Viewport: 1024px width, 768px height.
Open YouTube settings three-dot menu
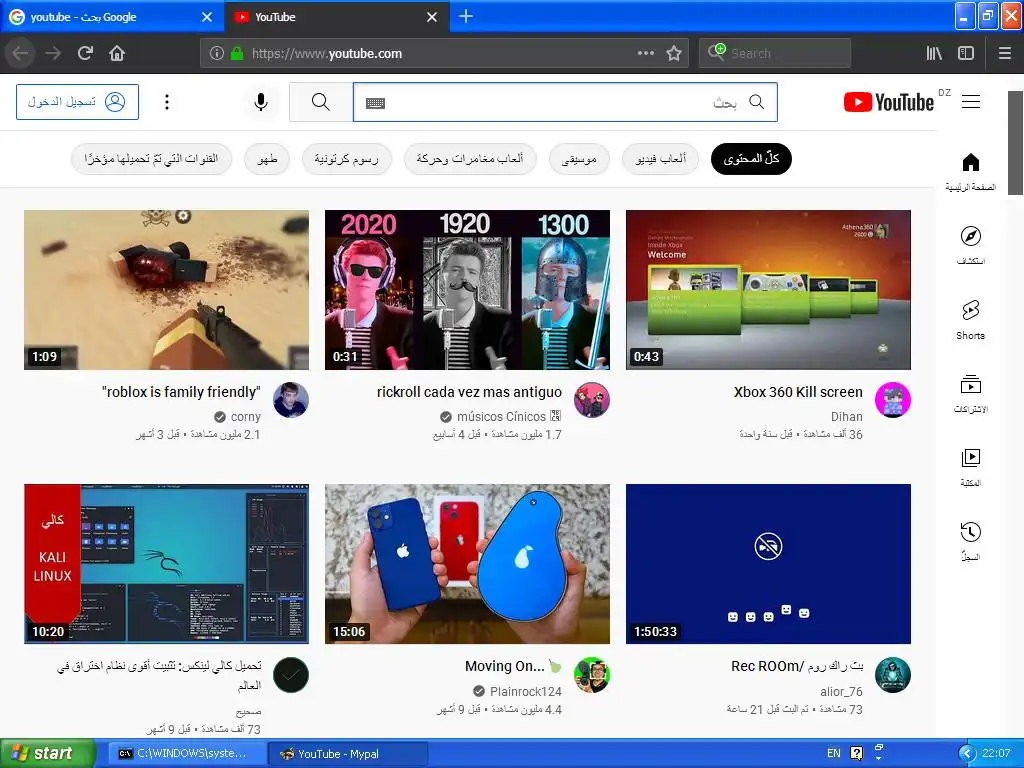(x=167, y=102)
